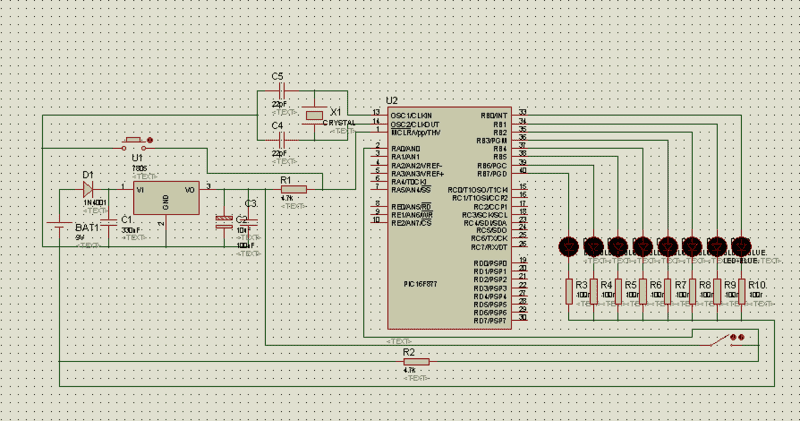Select the LED above resistor R9
This screenshot has height=421, width=800.
717,247
